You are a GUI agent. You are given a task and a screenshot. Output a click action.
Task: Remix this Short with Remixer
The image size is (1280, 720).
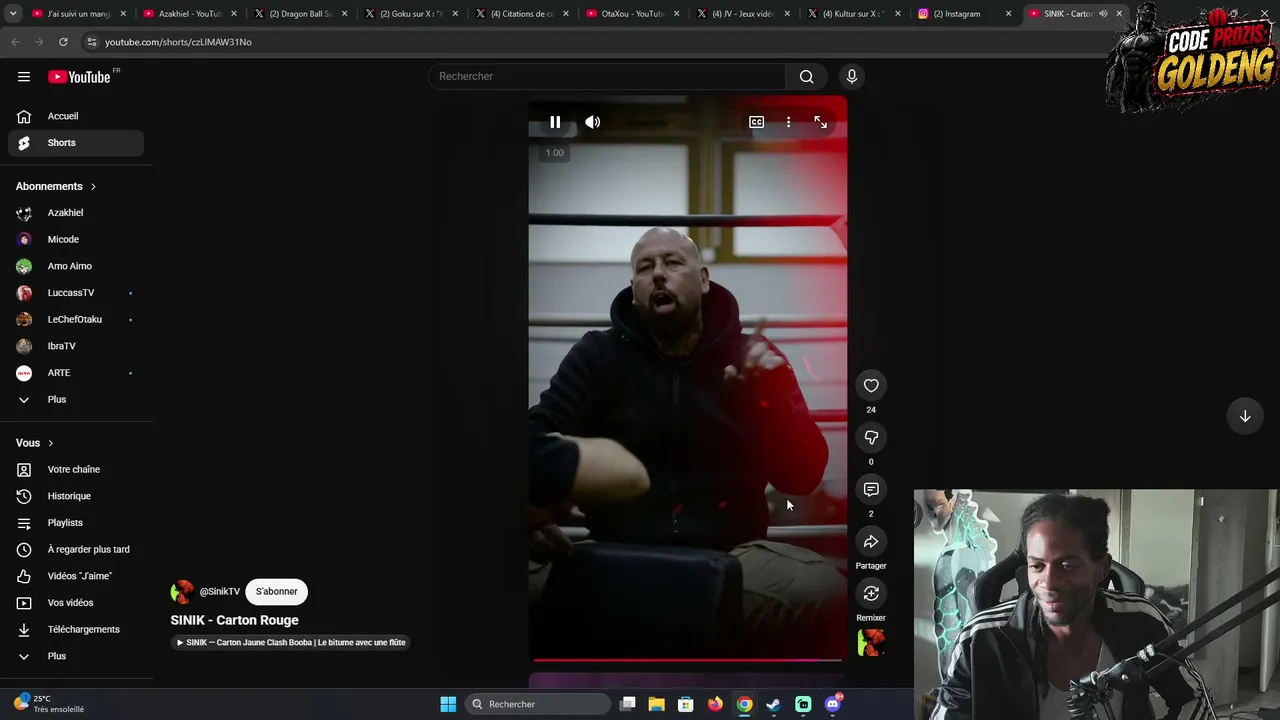pos(871,594)
